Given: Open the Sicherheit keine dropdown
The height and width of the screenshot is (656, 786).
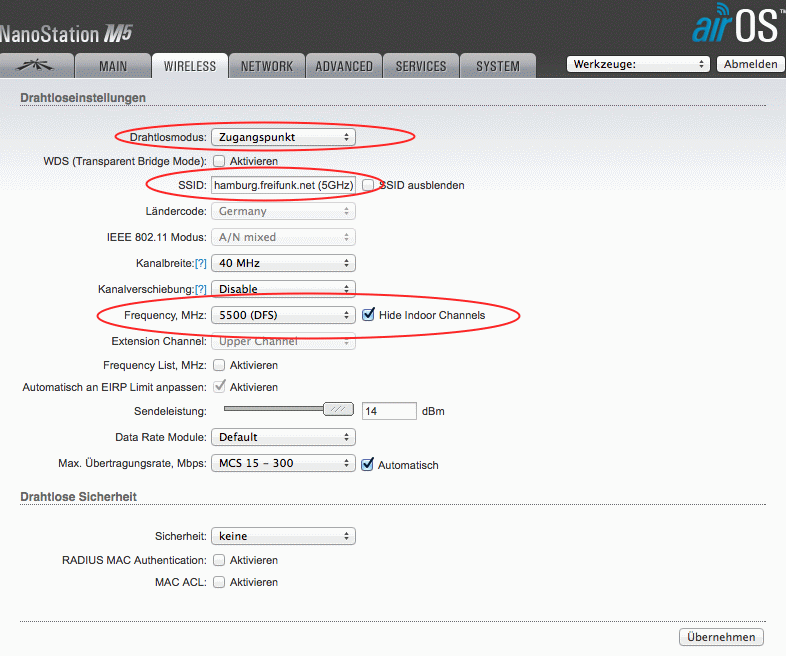Looking at the screenshot, I should (x=283, y=536).
